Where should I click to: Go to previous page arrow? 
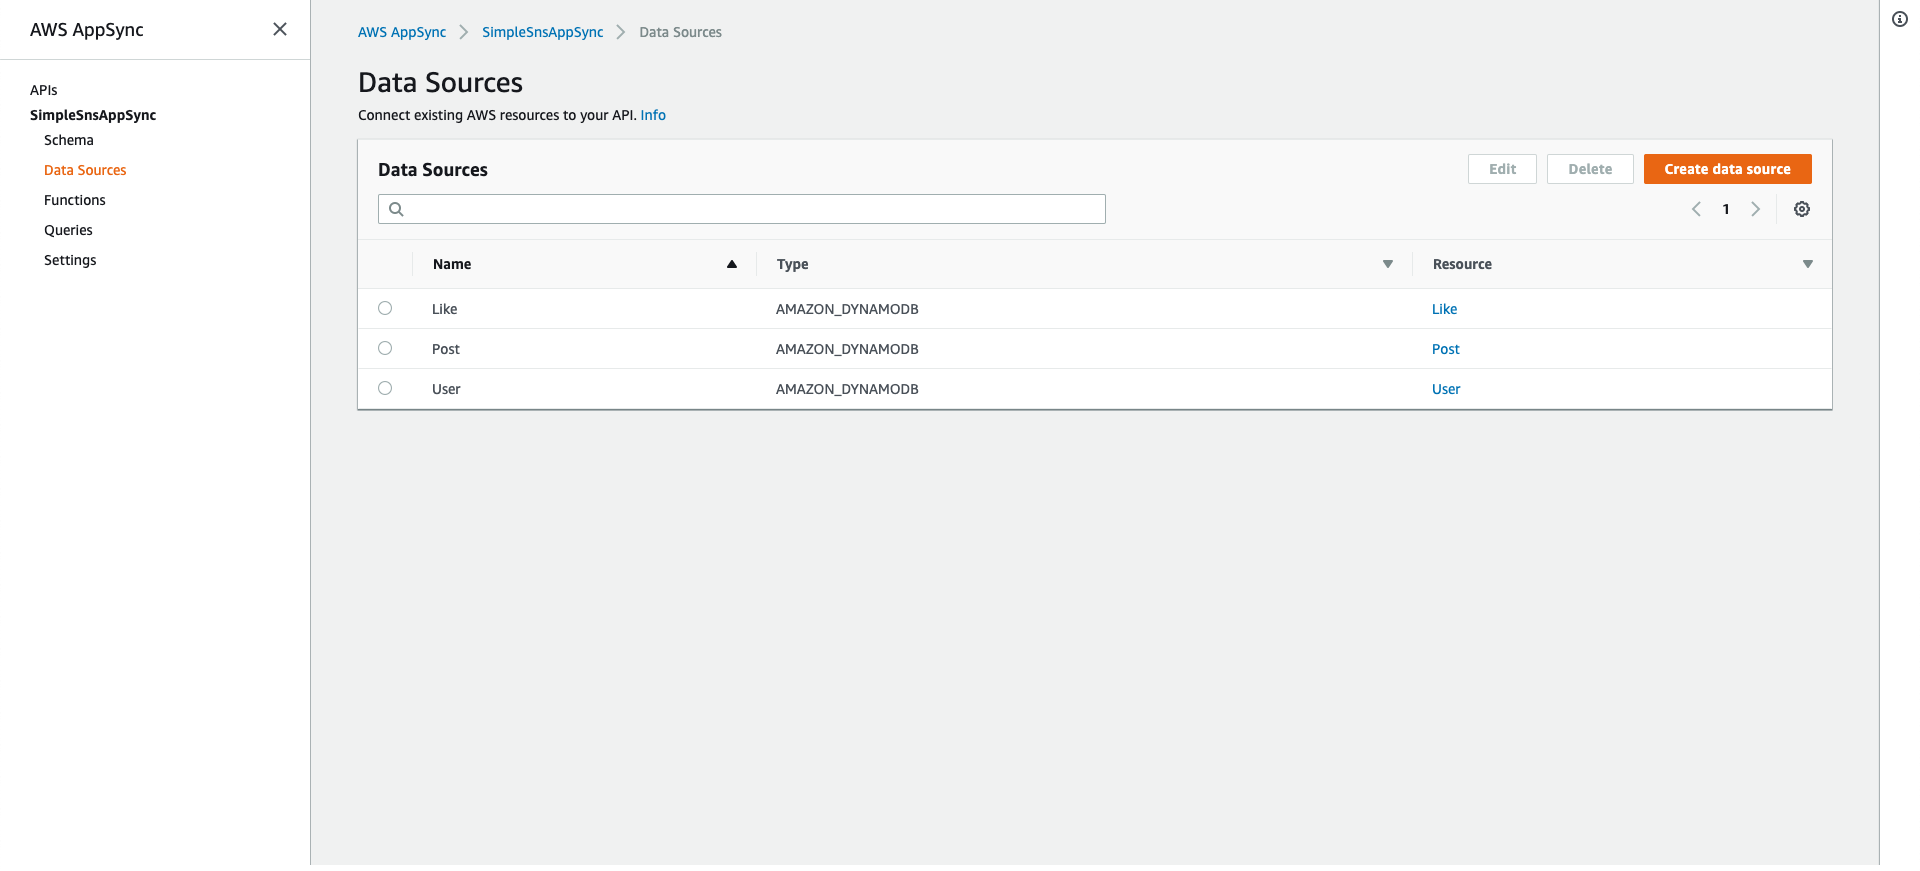[x=1696, y=209]
